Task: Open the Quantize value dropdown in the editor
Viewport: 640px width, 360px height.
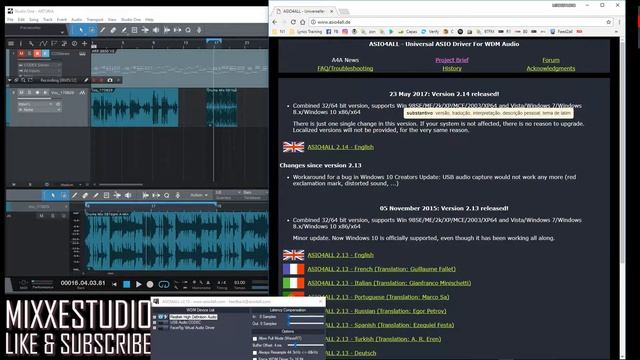Action: [228, 192]
